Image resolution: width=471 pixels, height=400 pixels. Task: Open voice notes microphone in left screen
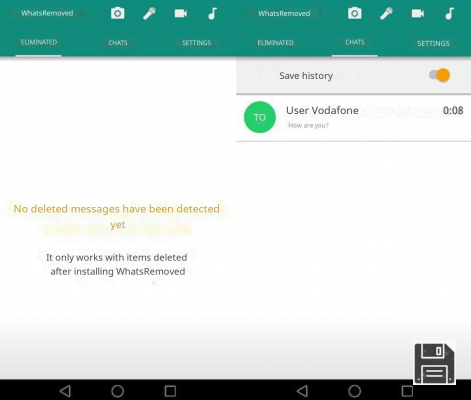pyautogui.click(x=149, y=14)
